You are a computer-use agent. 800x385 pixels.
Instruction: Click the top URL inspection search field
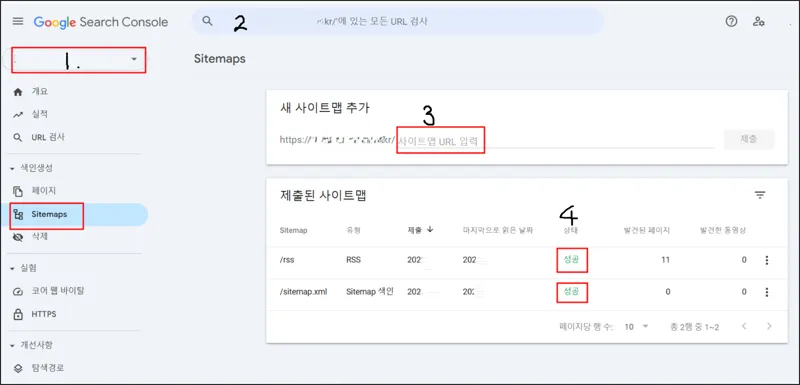tap(397, 21)
